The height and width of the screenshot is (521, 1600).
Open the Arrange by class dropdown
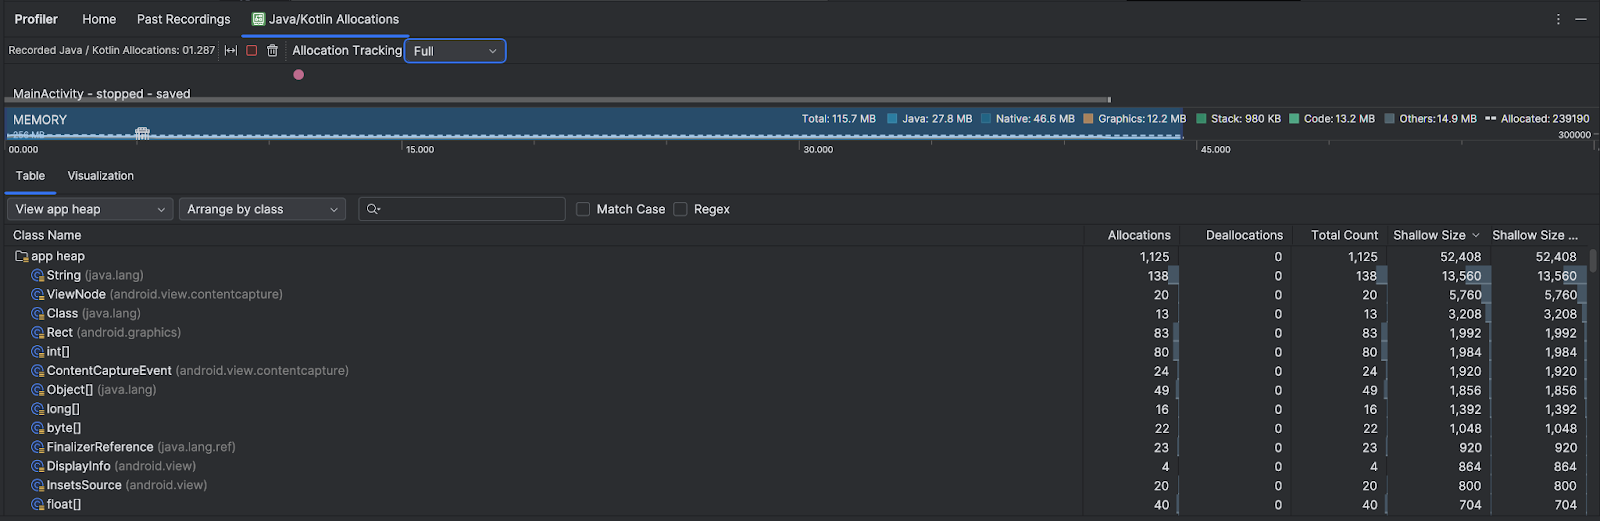pyautogui.click(x=262, y=209)
